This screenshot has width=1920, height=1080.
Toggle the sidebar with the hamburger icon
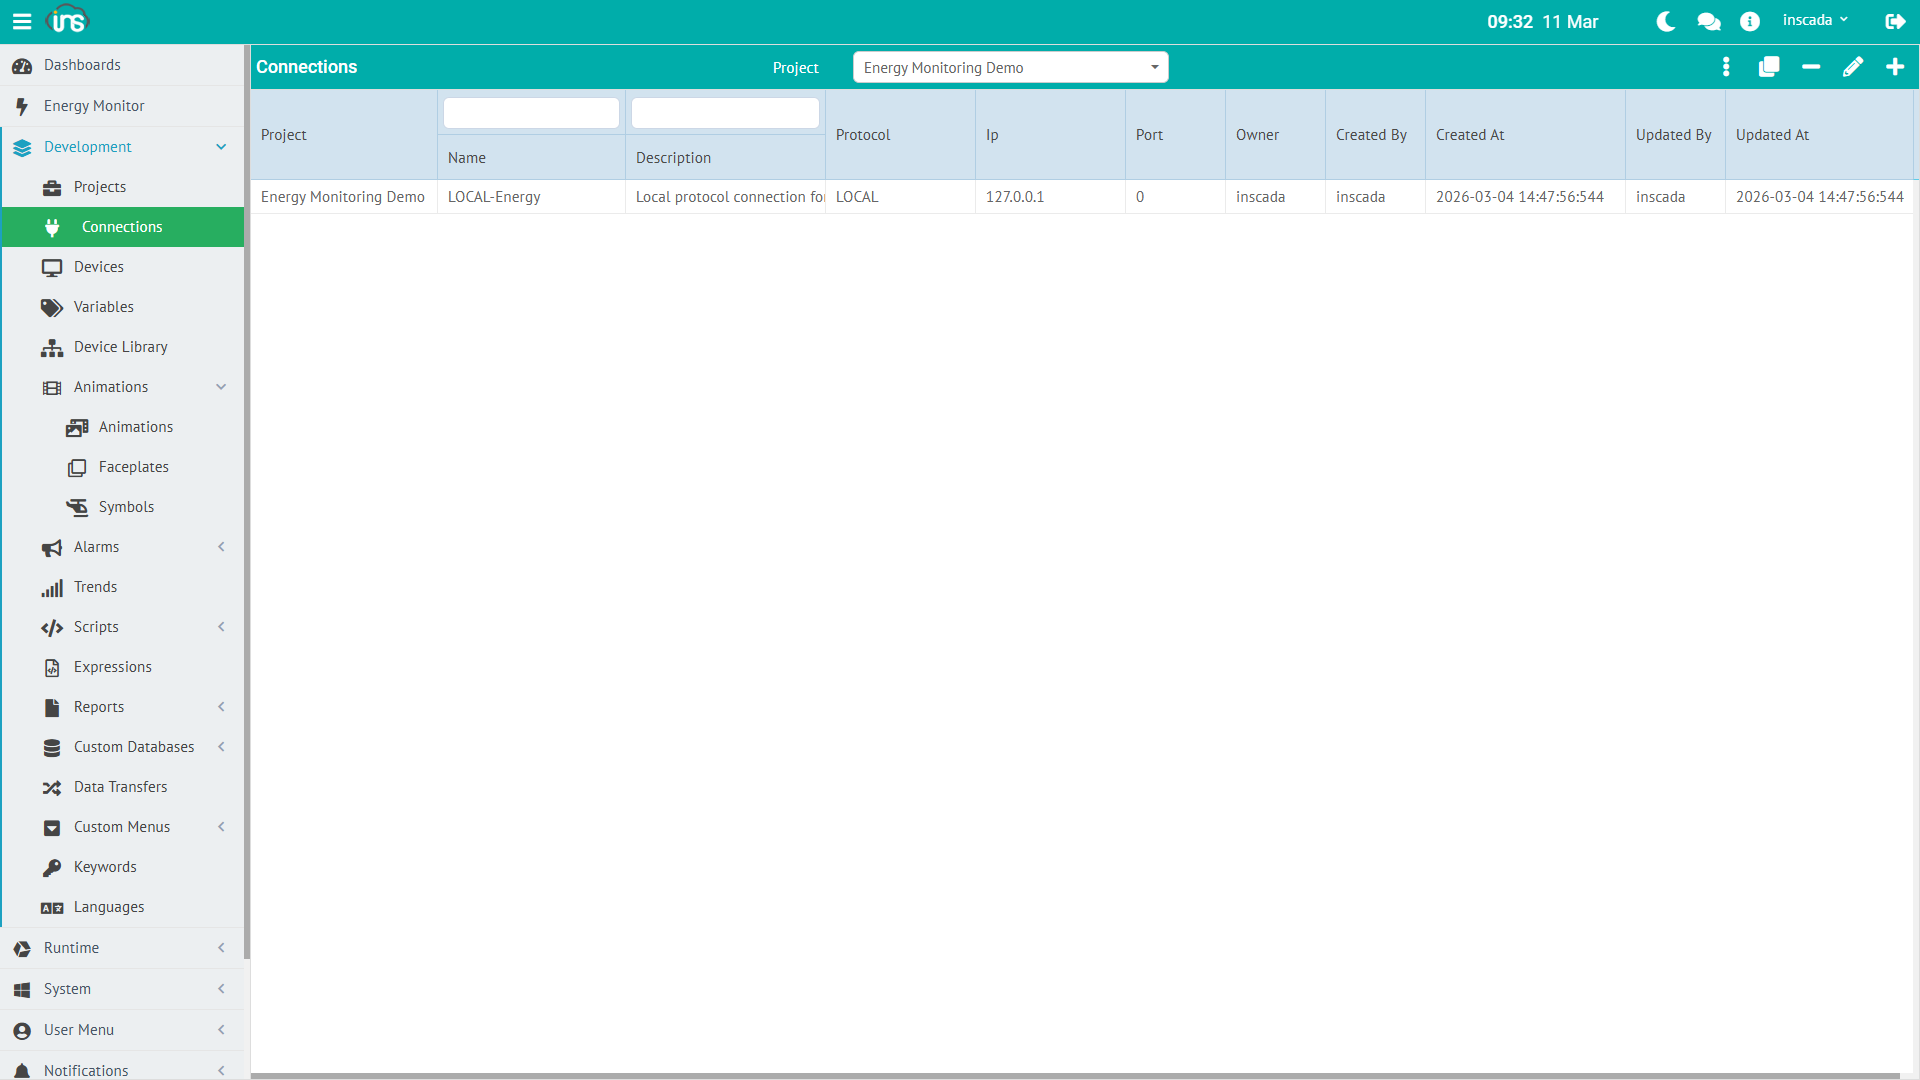[21, 21]
